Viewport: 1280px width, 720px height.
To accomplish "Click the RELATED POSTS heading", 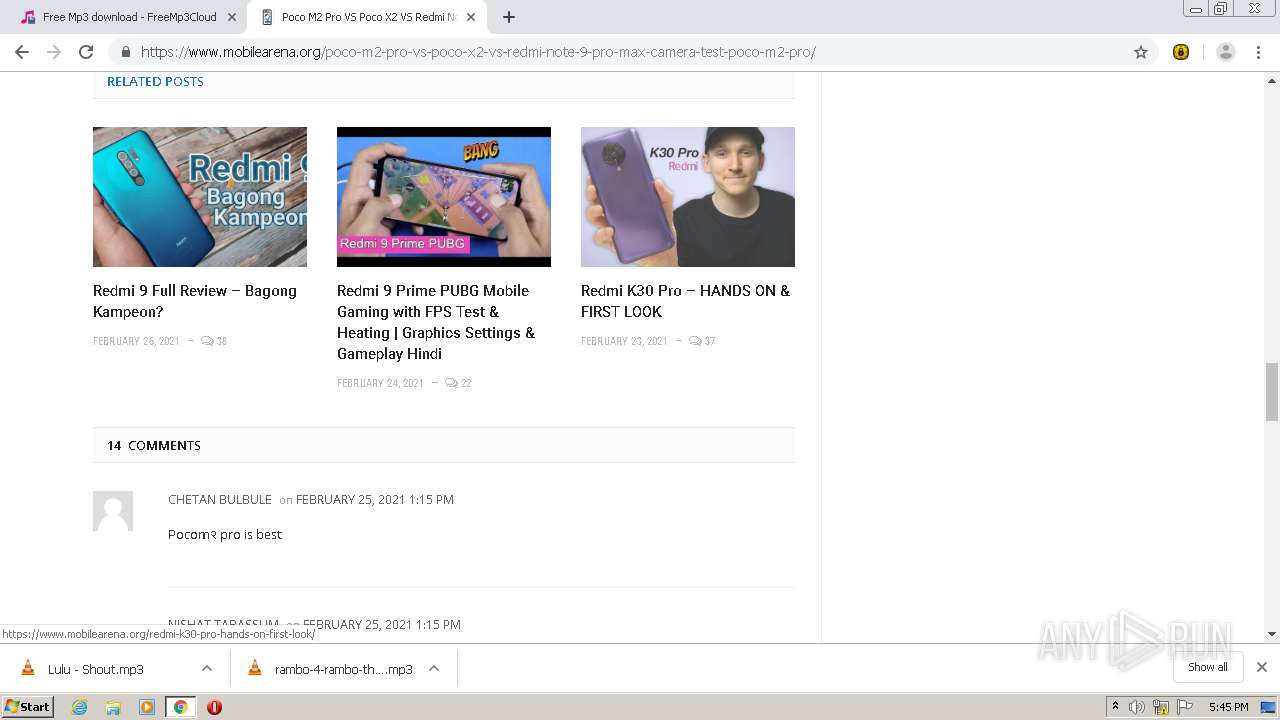I will pos(155,82).
